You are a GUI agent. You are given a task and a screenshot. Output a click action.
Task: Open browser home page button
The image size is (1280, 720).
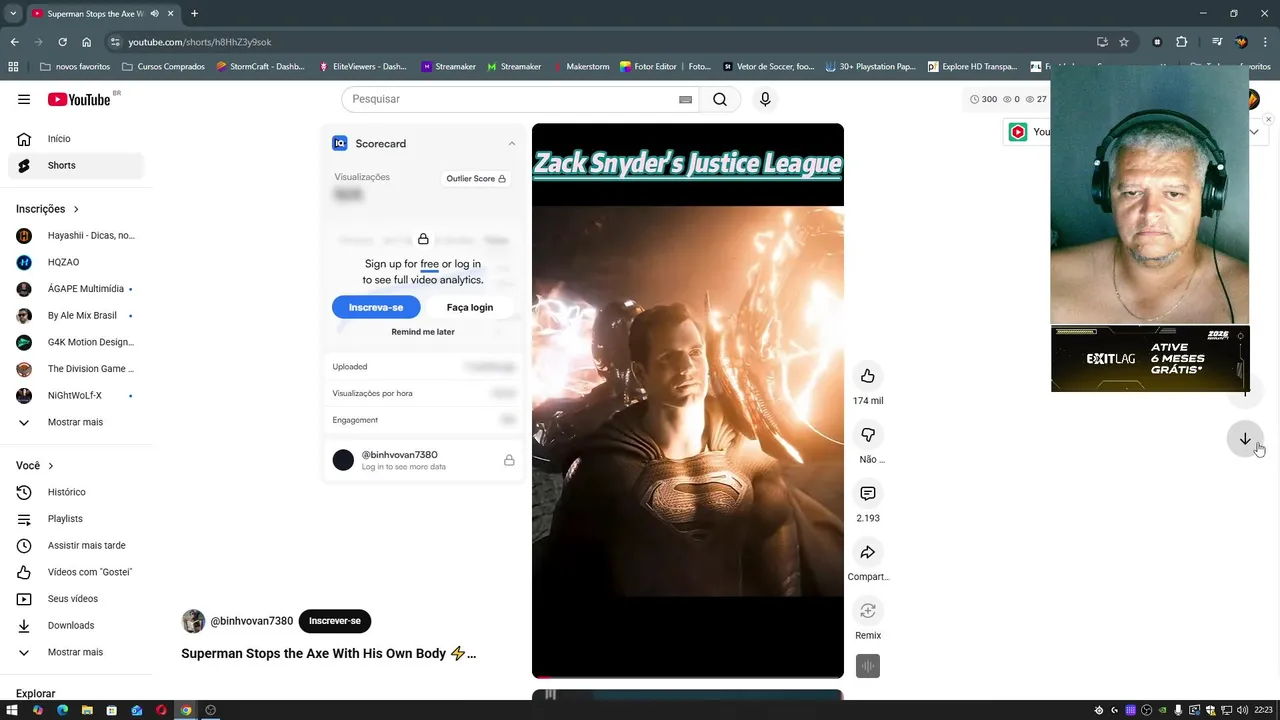click(86, 42)
